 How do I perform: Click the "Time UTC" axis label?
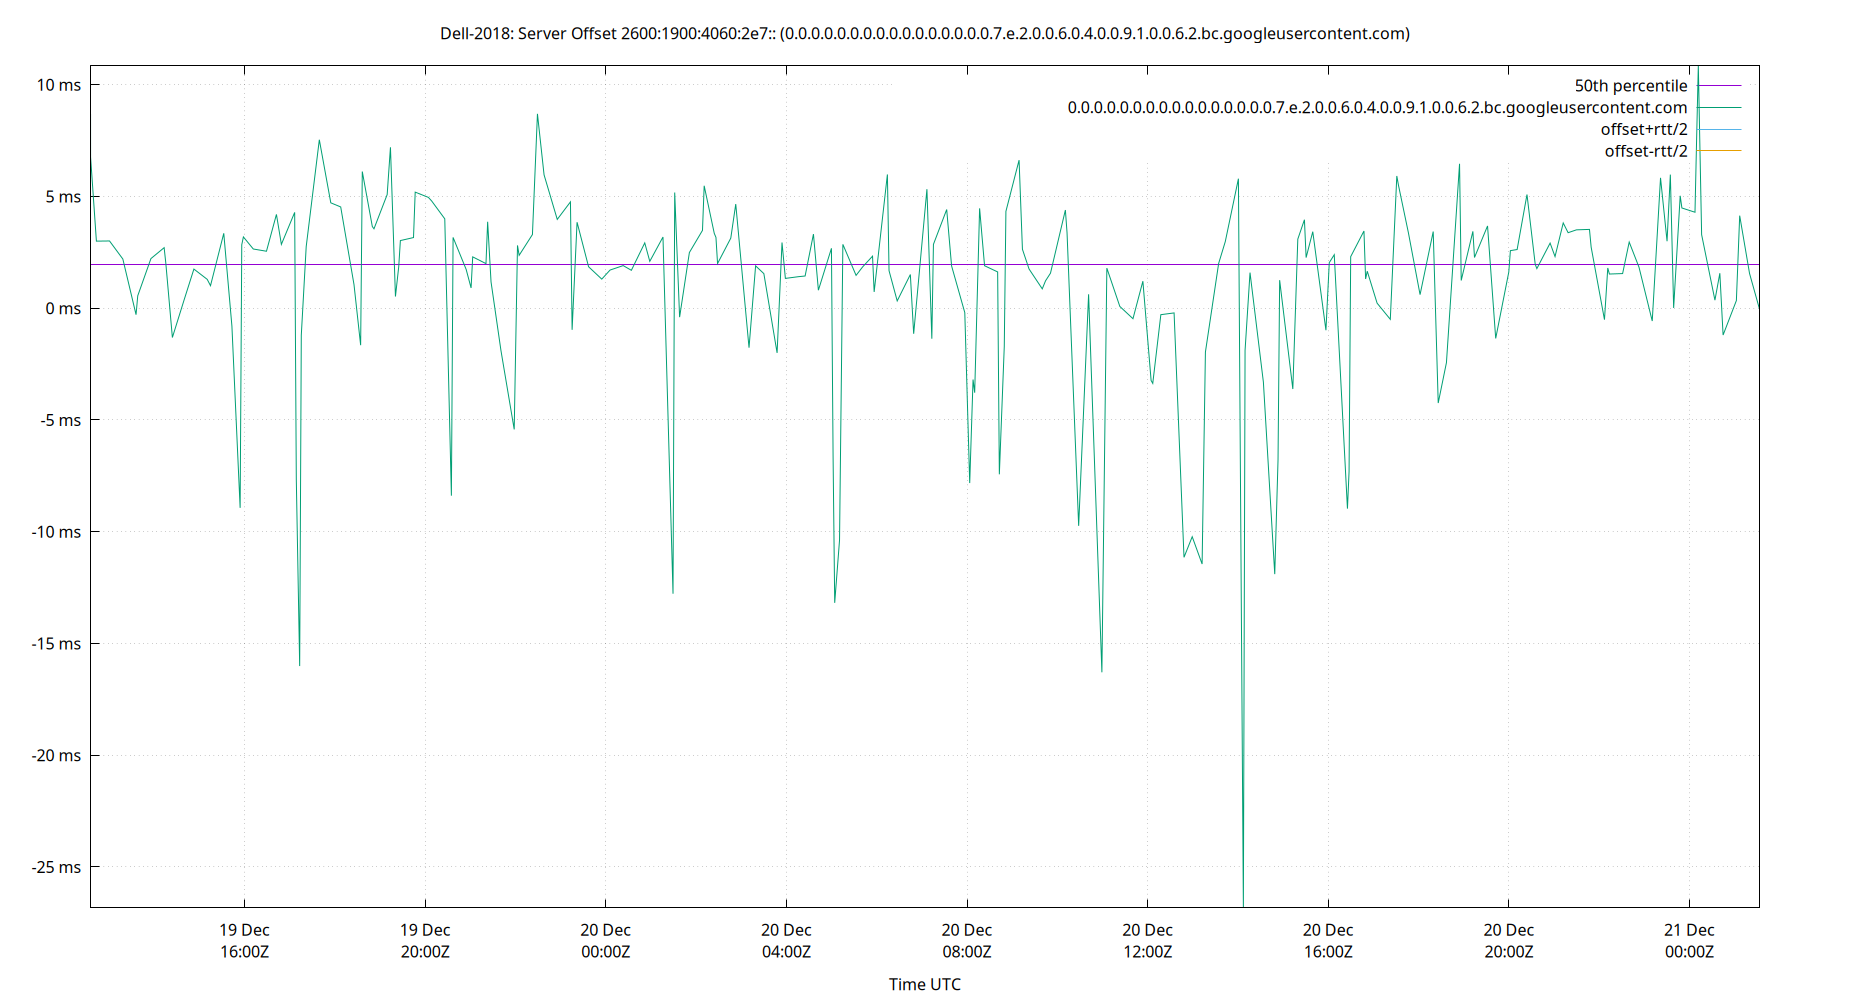(x=925, y=984)
